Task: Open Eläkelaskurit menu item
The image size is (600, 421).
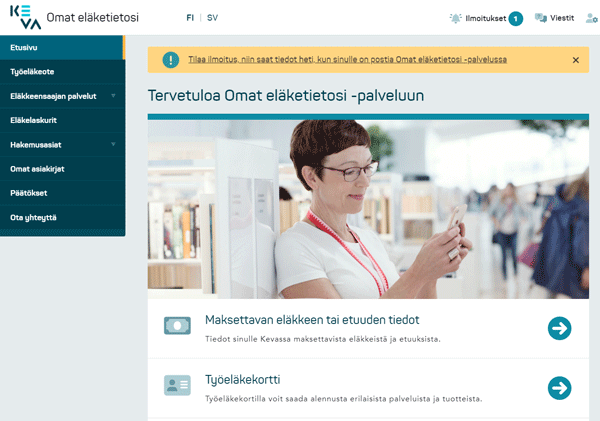Action: (x=62, y=121)
